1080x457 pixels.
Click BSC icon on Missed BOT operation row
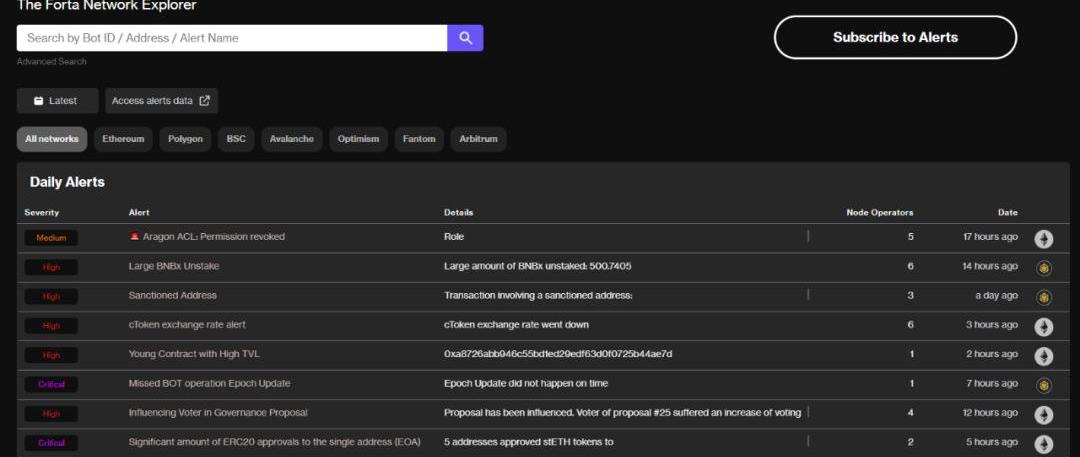pyautogui.click(x=1043, y=385)
